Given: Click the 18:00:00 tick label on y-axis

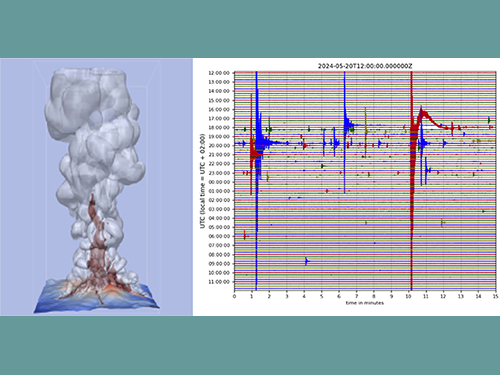Looking at the screenshot, I should click(x=219, y=128).
